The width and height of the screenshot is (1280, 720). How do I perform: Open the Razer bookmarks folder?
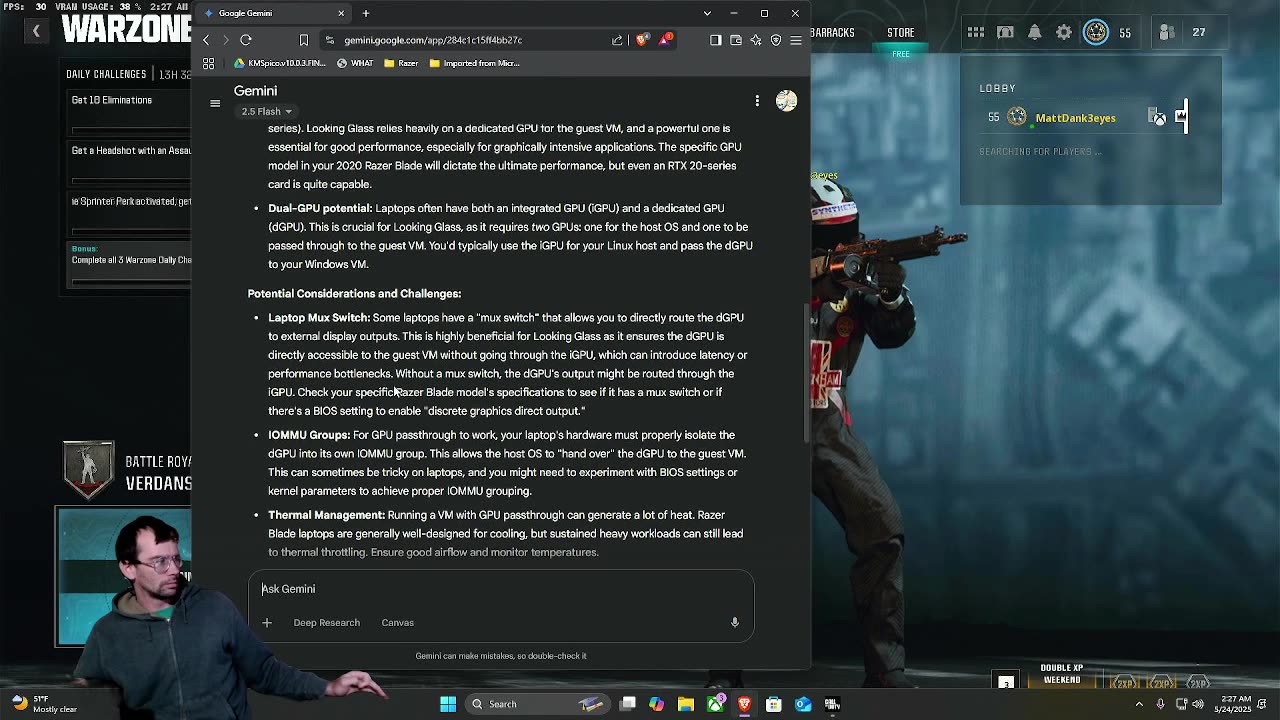point(401,63)
